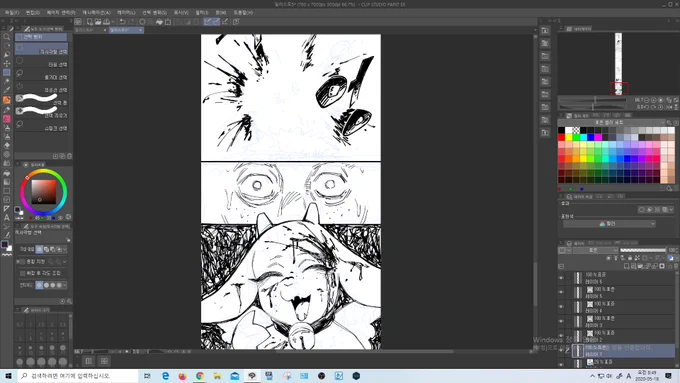Select the Selection area tool in the toolbar

7,72
